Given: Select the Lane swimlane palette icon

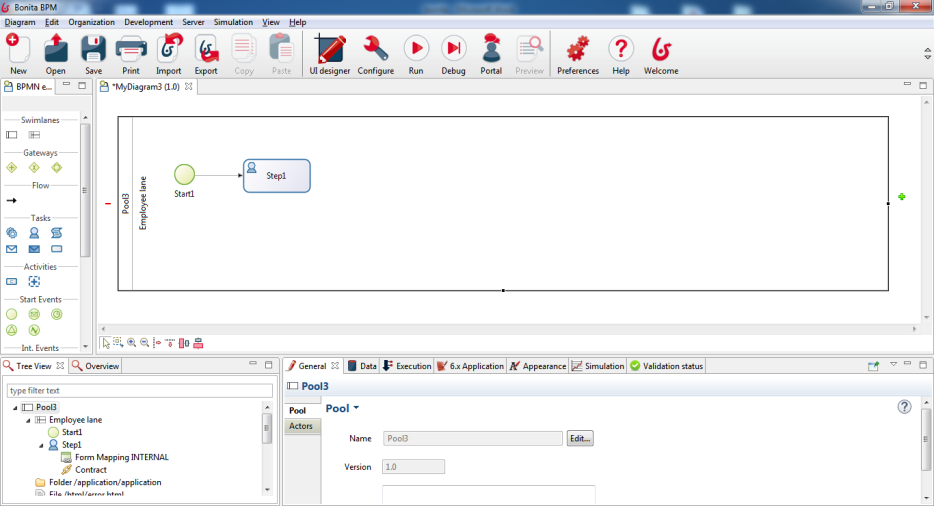Looking at the screenshot, I should (34, 135).
